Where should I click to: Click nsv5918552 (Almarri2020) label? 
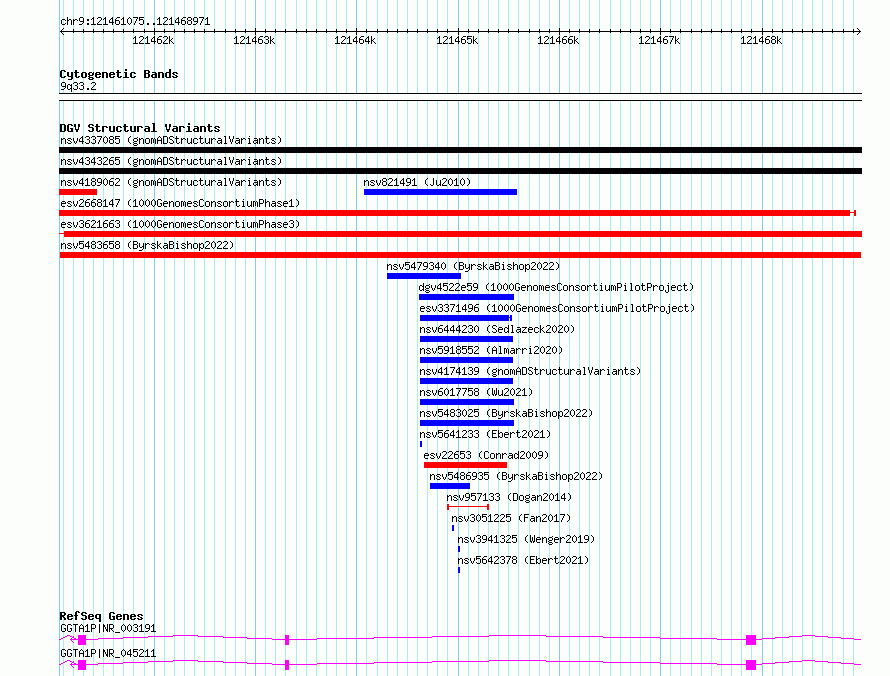pos(491,350)
